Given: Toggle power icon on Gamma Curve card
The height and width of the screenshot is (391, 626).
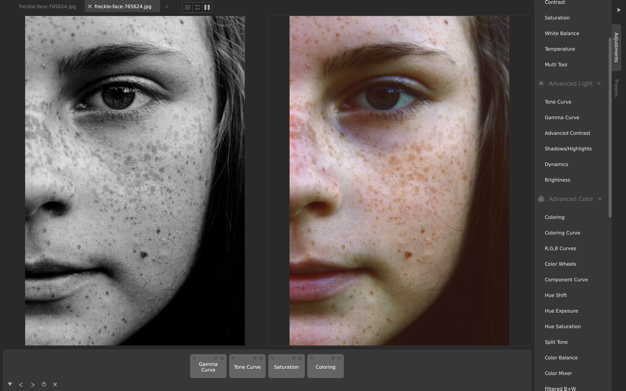Looking at the screenshot, I should [x=222, y=358].
